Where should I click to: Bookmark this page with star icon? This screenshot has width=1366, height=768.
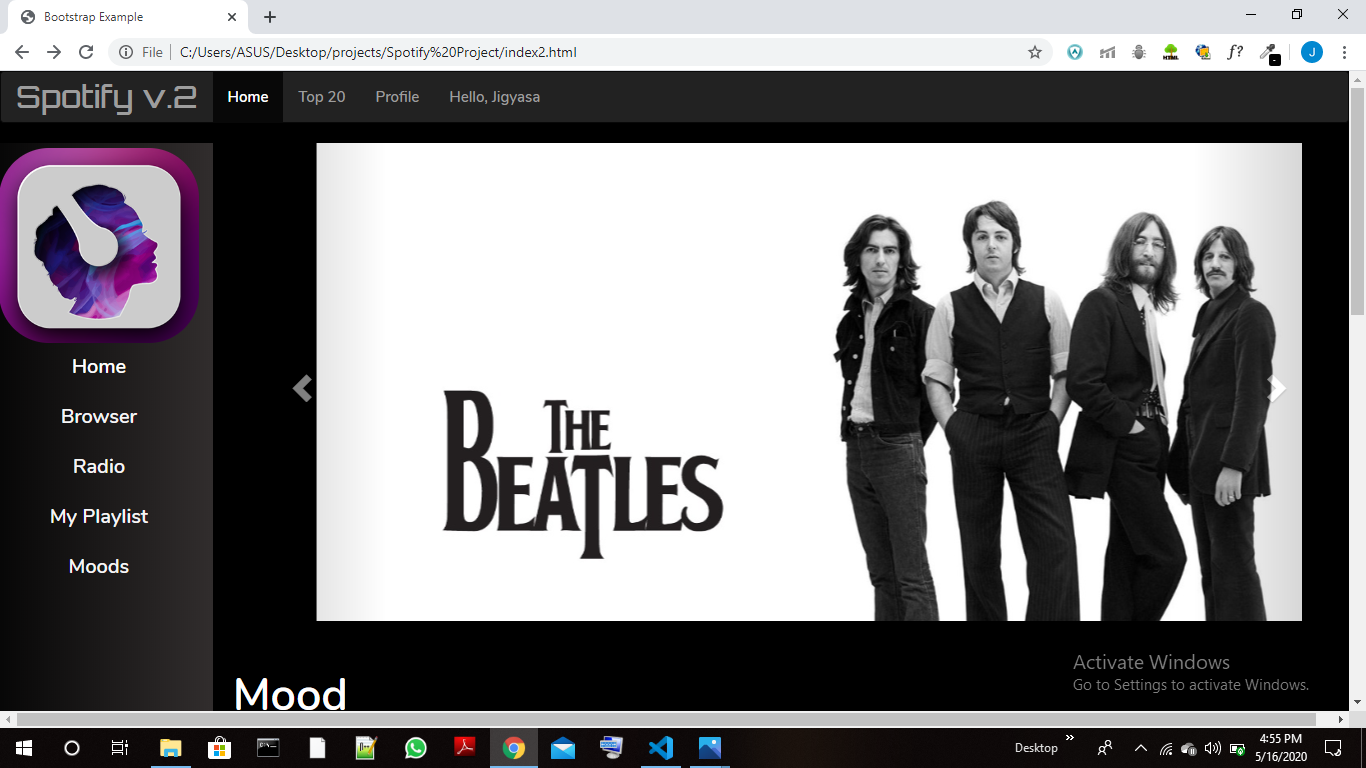(x=1035, y=52)
